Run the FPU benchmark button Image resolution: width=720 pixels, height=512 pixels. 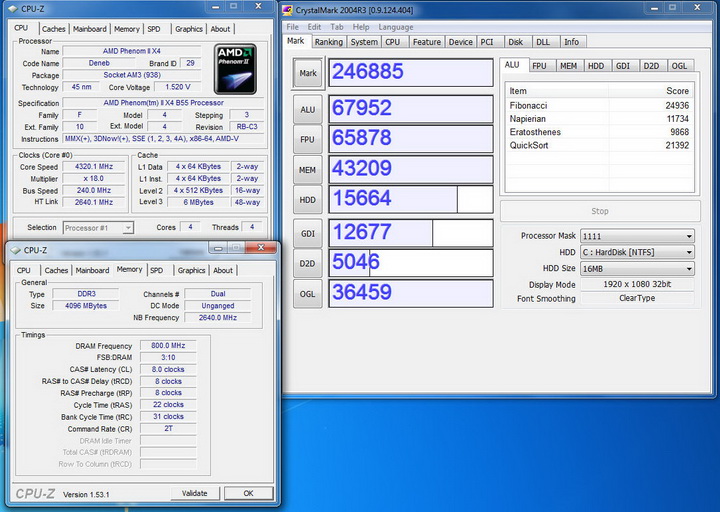coord(308,139)
